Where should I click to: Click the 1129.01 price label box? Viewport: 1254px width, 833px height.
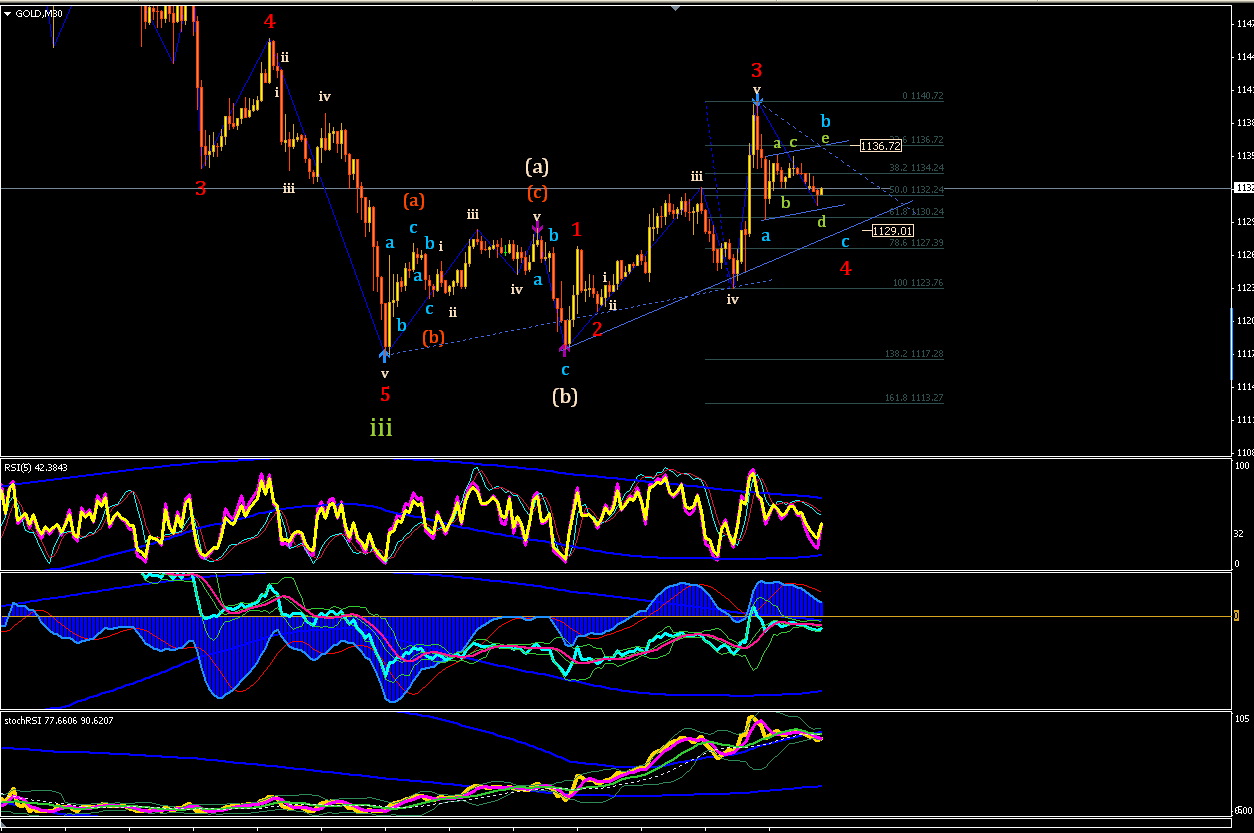coord(891,231)
